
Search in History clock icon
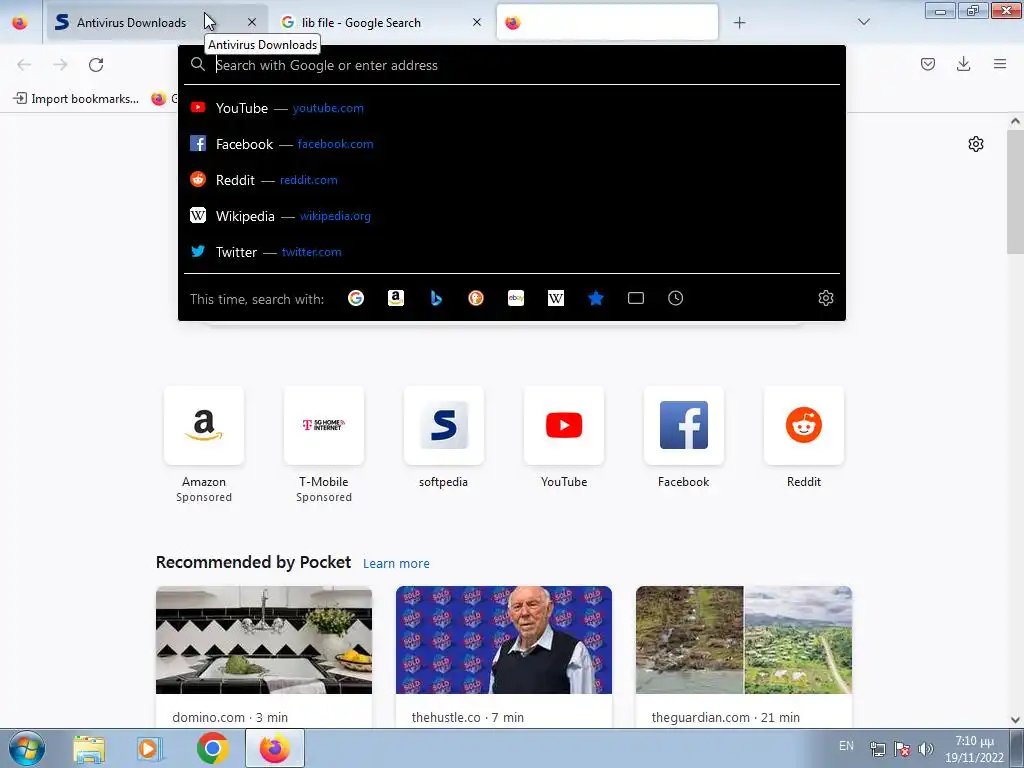(x=676, y=298)
